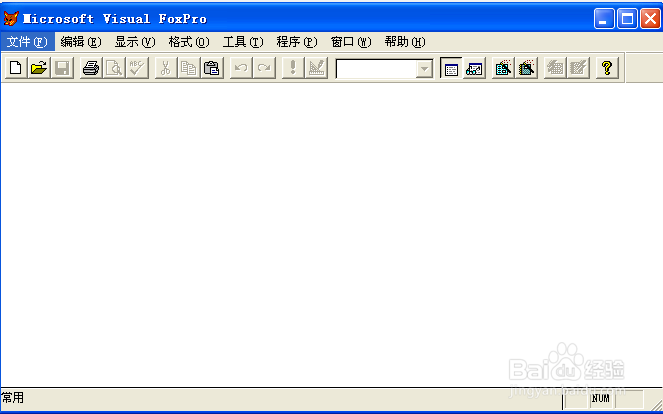Viewport: 663px width, 414px height.
Task: Open the database dropdown arrow
Action: pyautogui.click(x=424, y=69)
